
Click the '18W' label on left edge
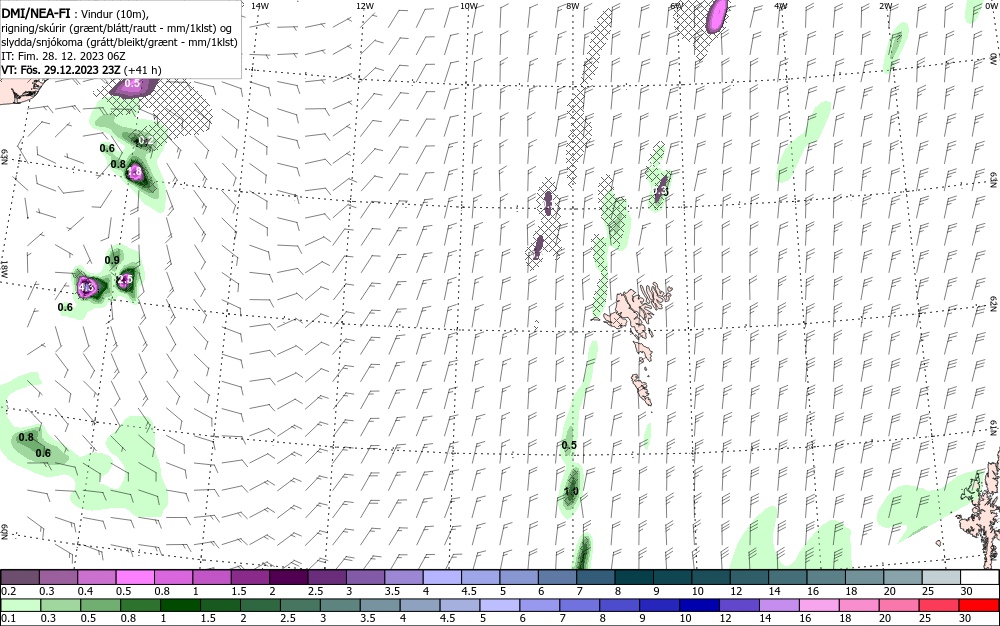tap(4, 268)
